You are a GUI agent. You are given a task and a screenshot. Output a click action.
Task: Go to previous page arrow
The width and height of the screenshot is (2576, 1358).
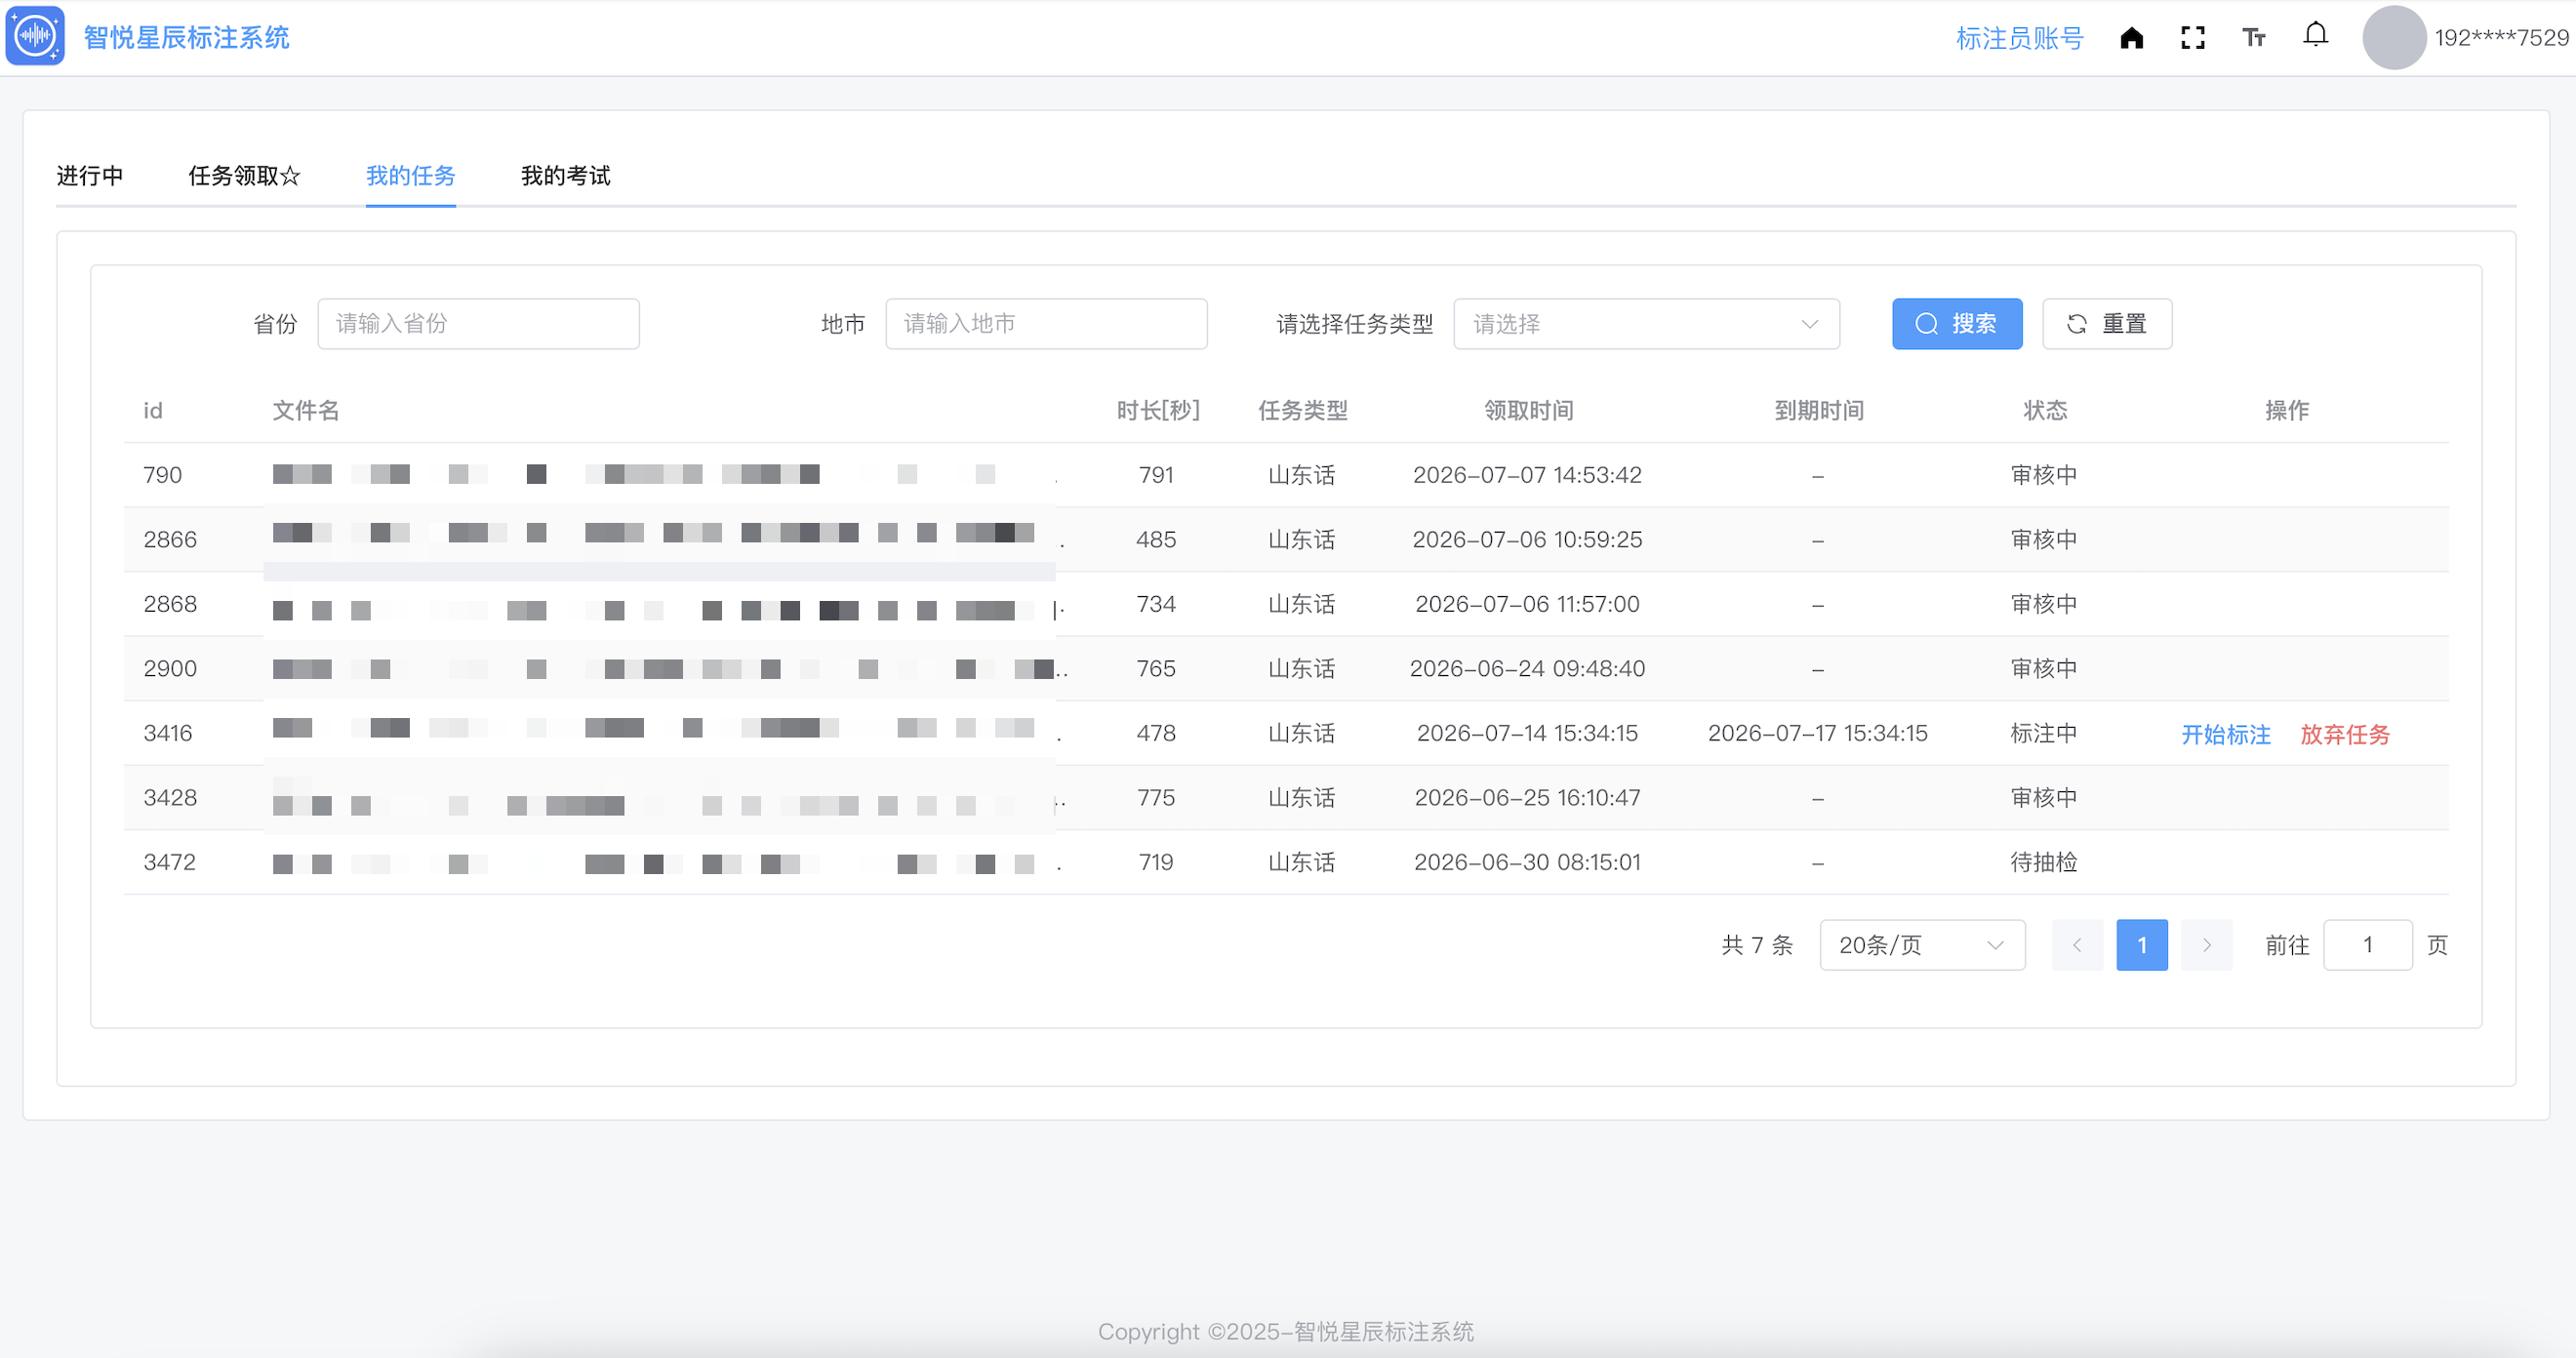tap(2078, 945)
